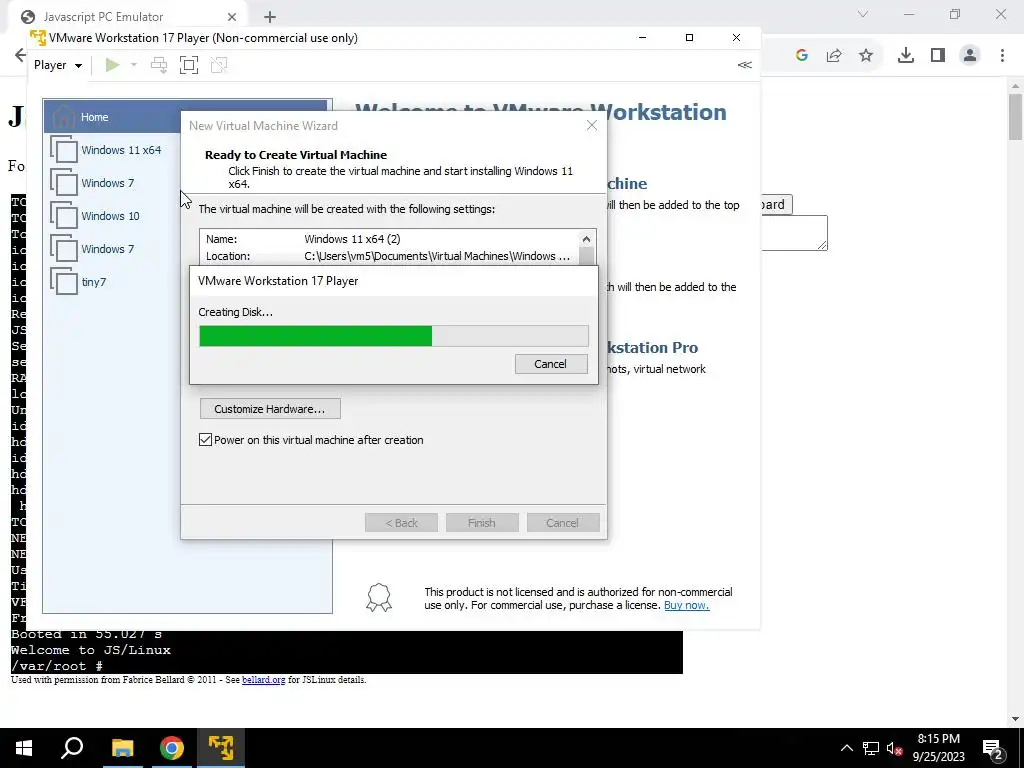The width and height of the screenshot is (1024, 768).
Task: Click the muted volume tray icon
Action: 895,748
